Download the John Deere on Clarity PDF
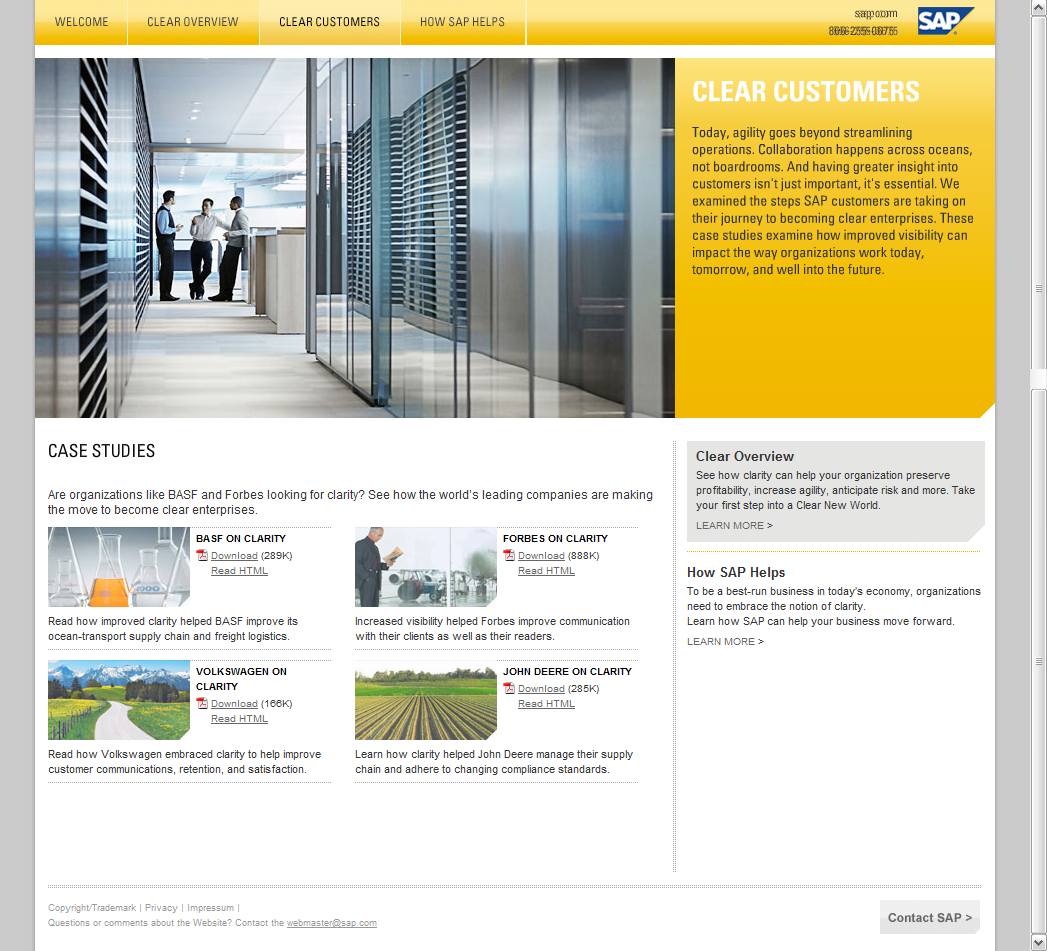Screen dimensions: 1047x951 click(x=542, y=689)
